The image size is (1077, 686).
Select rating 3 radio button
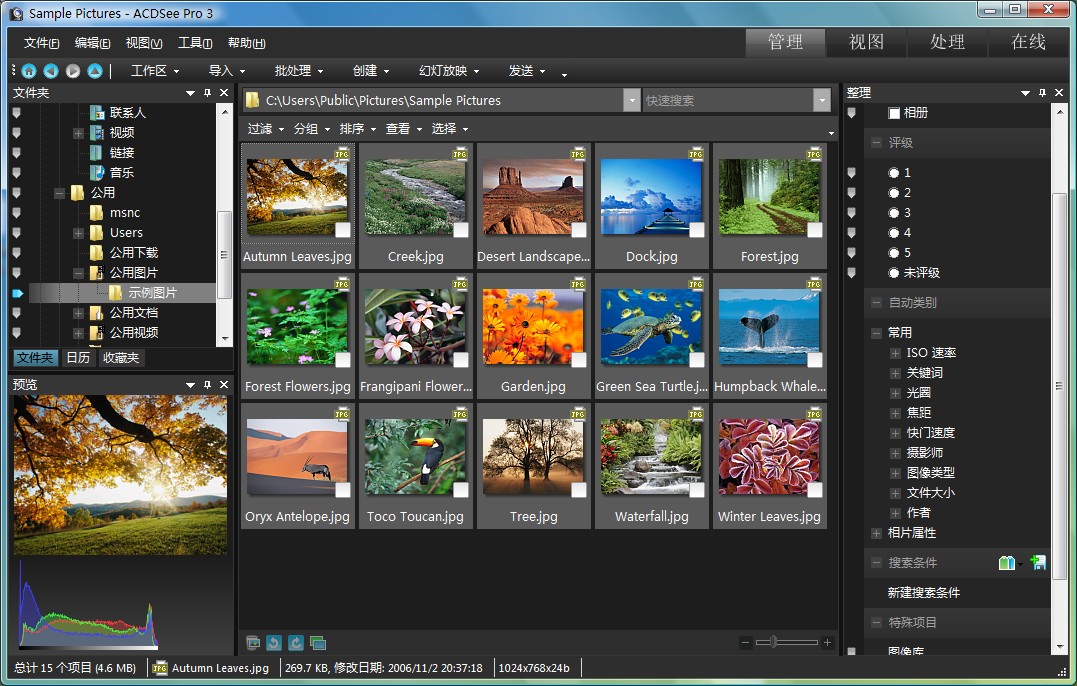pyautogui.click(x=894, y=213)
